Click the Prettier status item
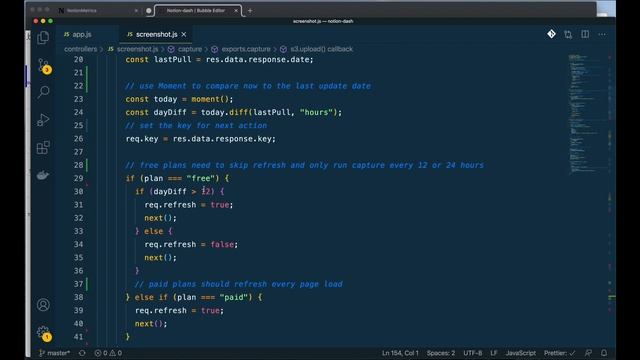 559,353
